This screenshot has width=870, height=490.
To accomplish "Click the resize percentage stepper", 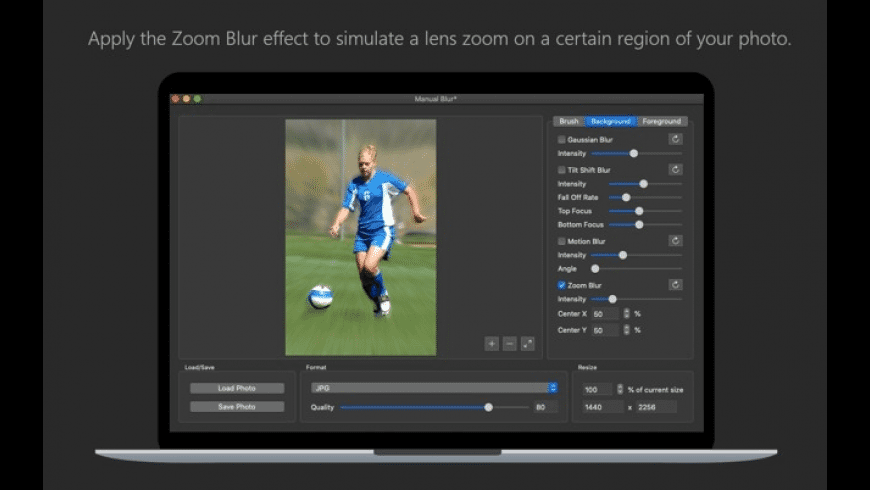I will click(620, 390).
